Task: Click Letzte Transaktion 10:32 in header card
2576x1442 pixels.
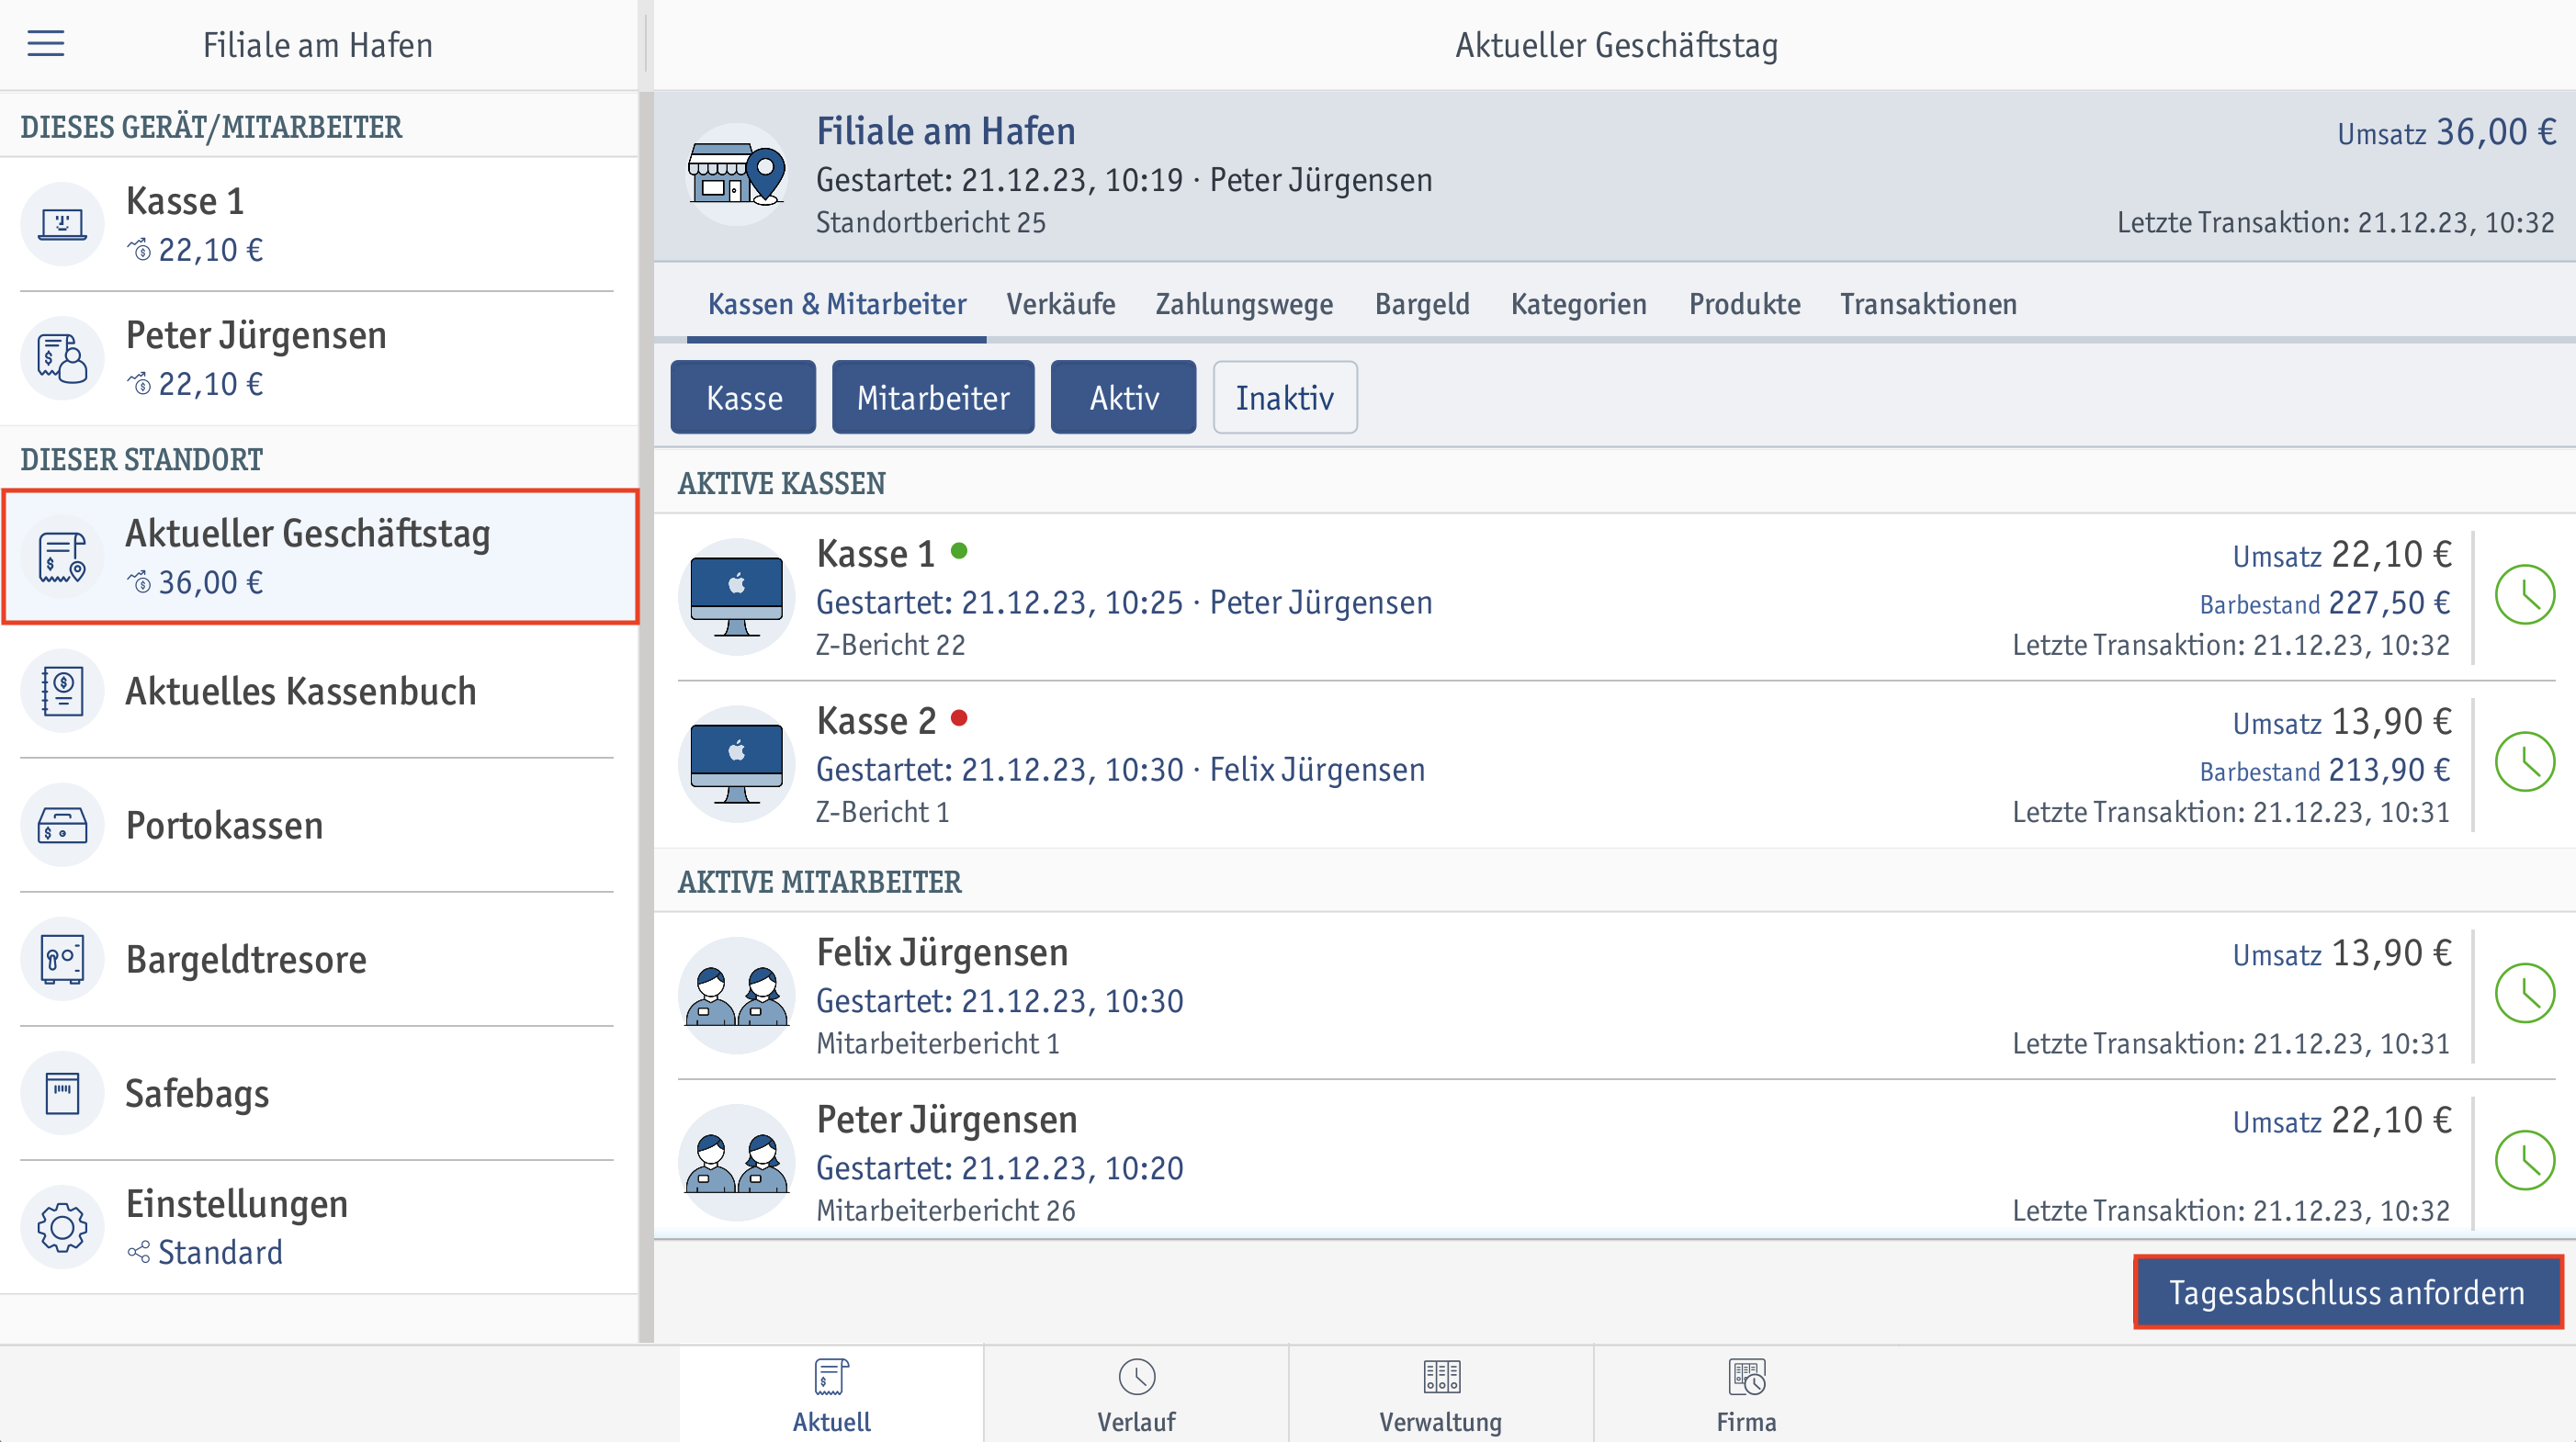Action: 2336,222
